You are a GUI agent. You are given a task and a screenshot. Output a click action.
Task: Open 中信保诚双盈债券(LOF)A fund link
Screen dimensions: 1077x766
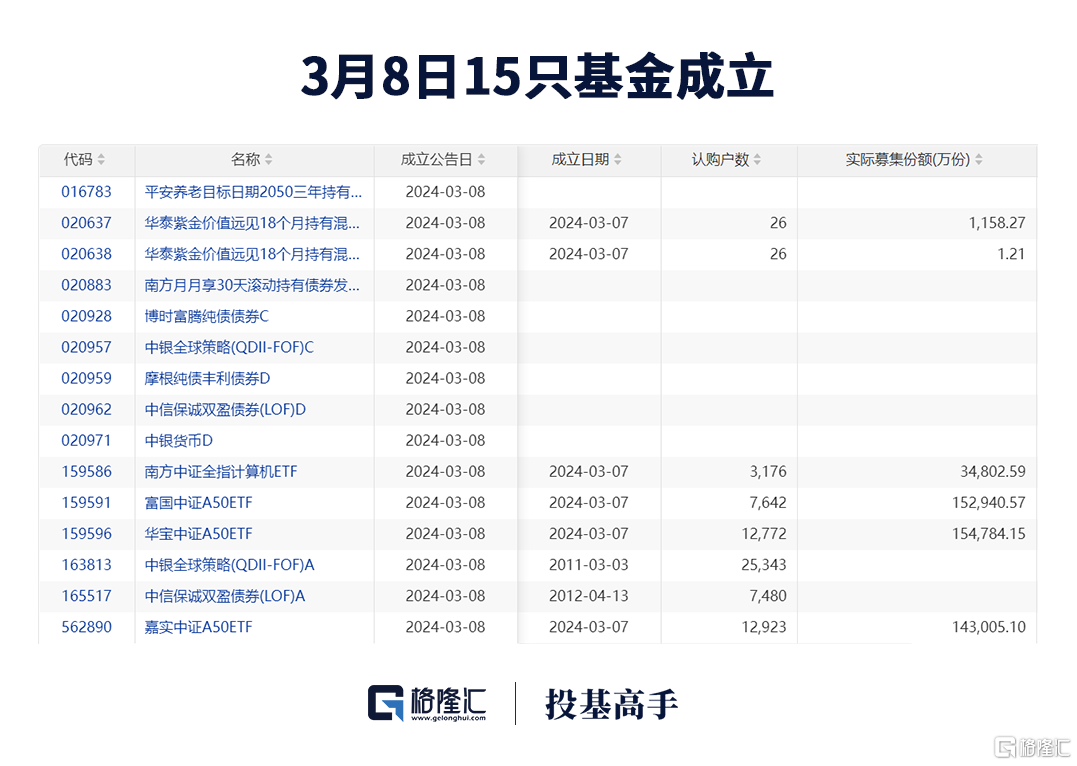click(225, 596)
